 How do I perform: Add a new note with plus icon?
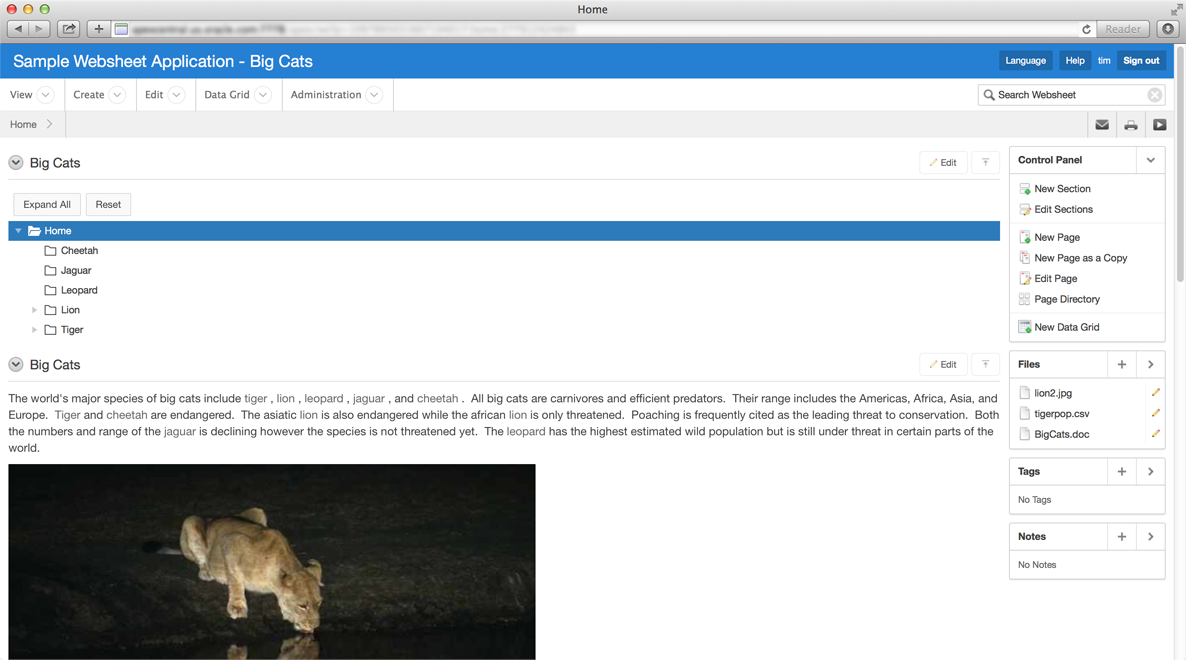pyautogui.click(x=1121, y=537)
